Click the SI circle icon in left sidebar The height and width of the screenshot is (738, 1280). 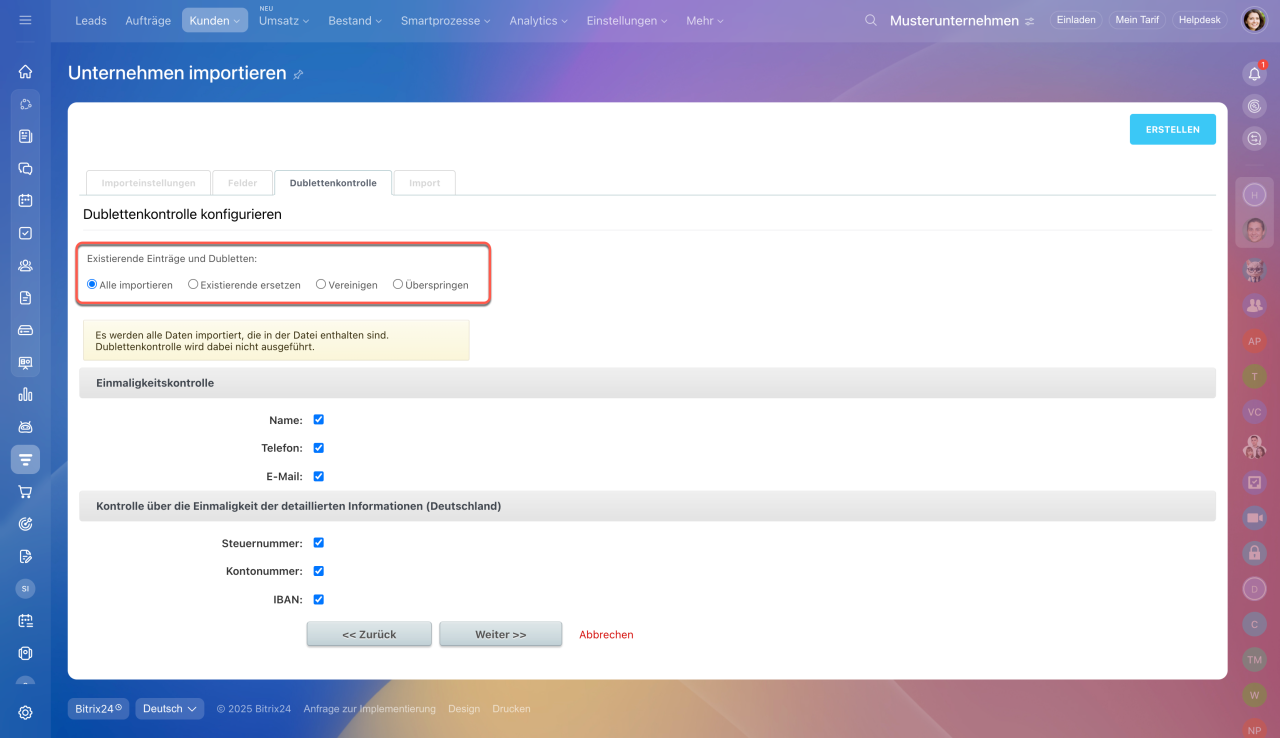[x=25, y=589]
